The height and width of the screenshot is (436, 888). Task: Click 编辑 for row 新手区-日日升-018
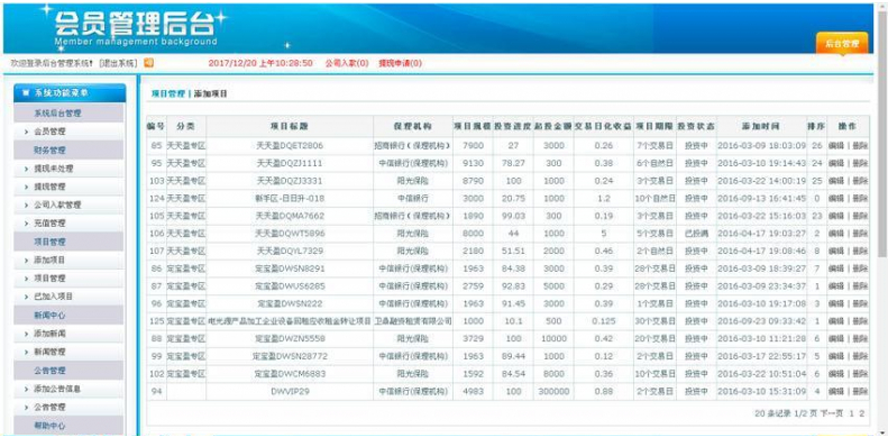[x=836, y=198]
